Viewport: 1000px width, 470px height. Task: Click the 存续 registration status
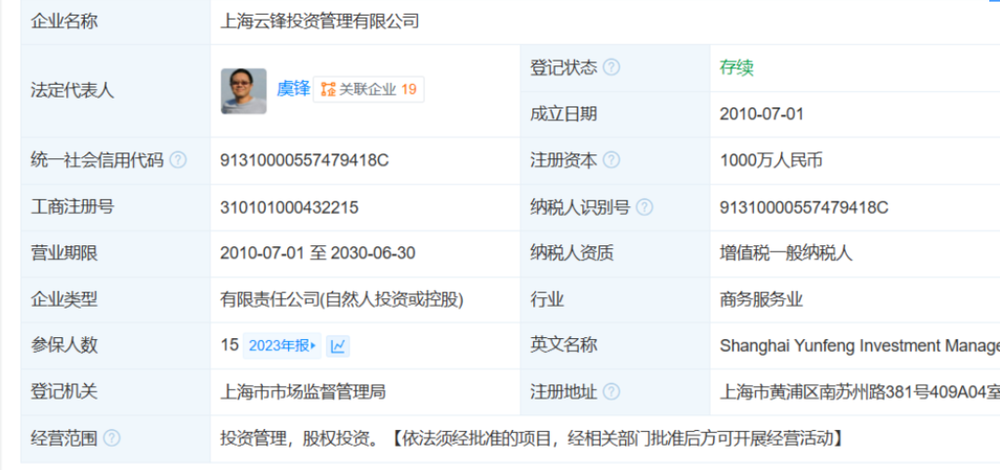click(x=736, y=68)
